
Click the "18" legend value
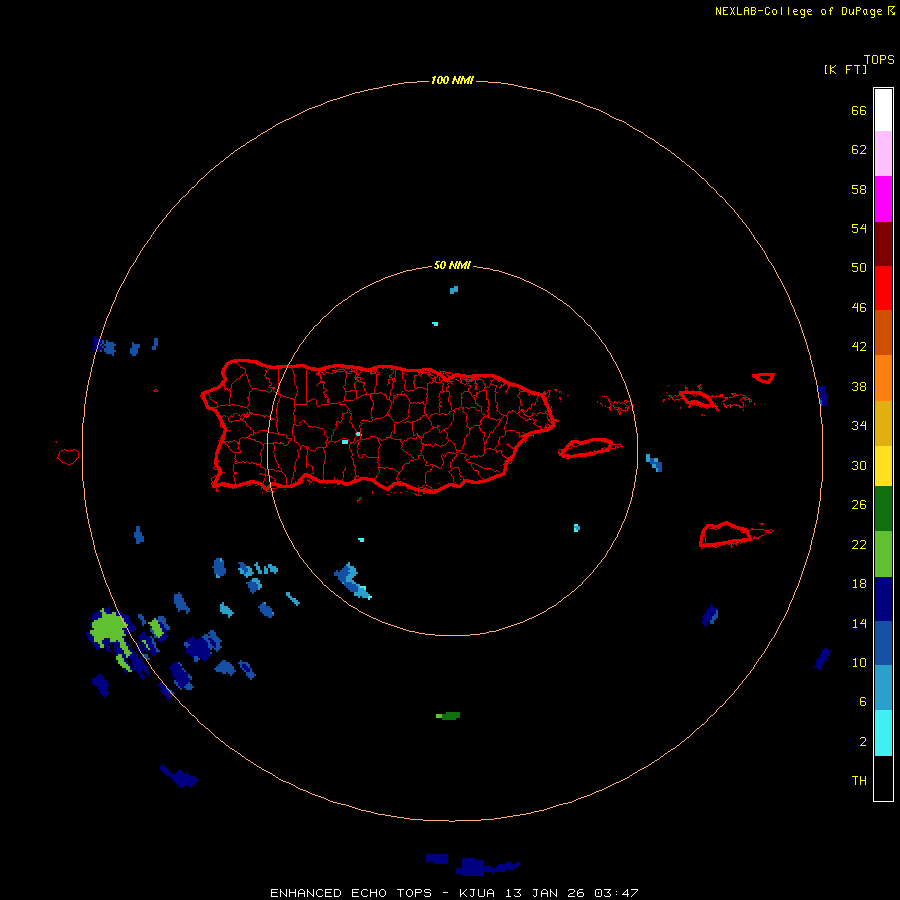859,583
